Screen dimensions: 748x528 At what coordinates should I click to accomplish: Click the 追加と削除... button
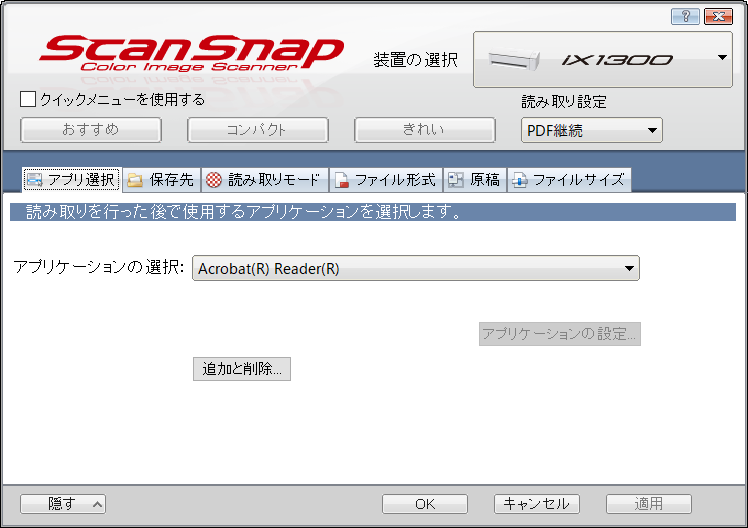(242, 369)
